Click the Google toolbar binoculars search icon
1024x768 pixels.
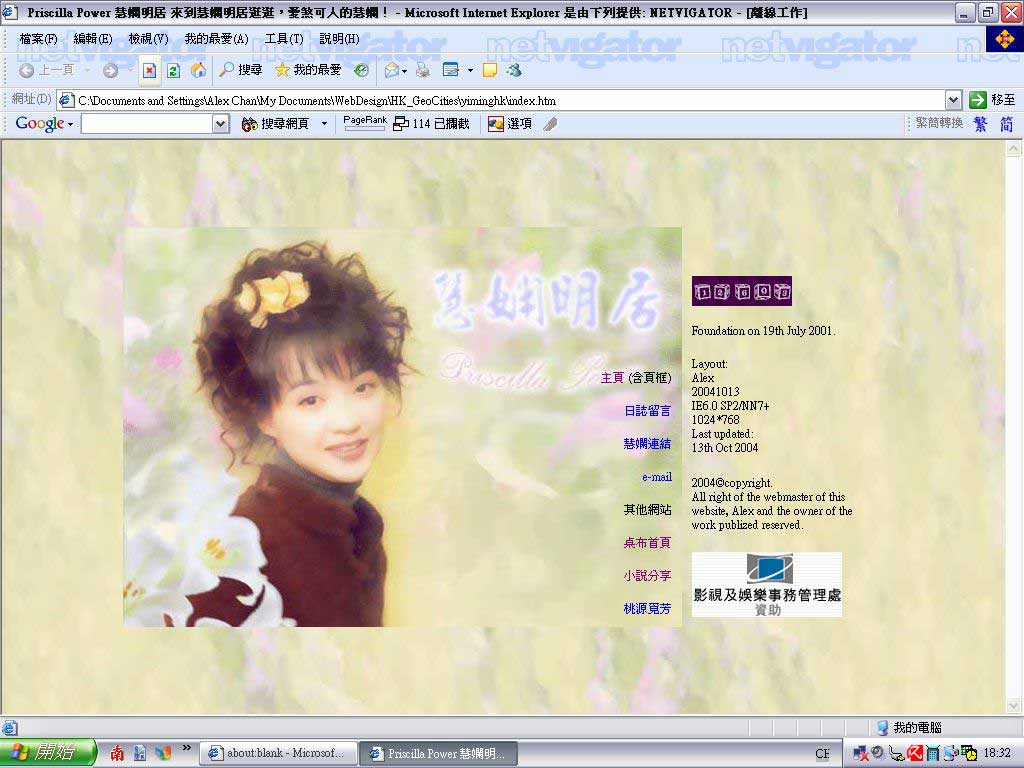[x=249, y=123]
